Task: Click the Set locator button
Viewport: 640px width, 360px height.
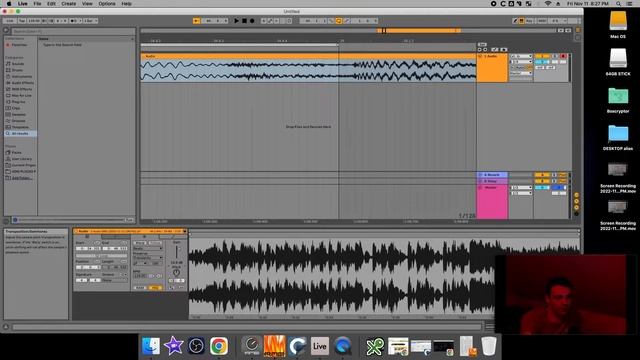Action: pos(482,44)
